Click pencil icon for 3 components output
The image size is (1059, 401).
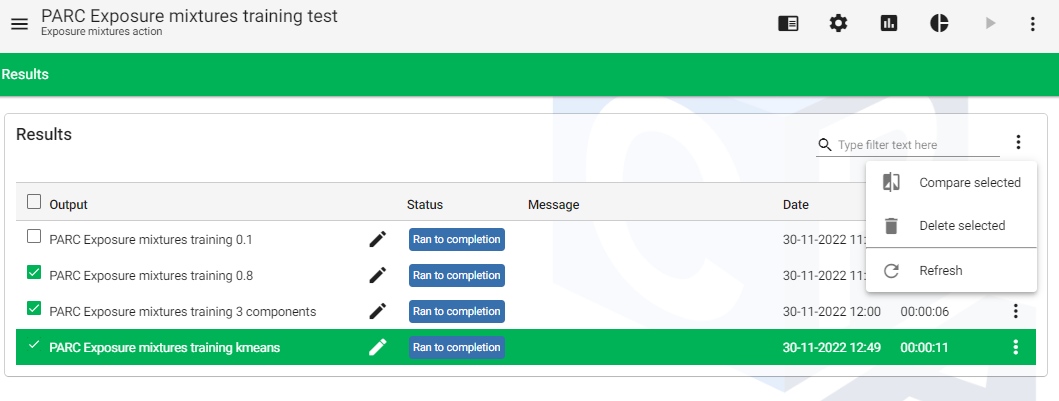tap(377, 311)
